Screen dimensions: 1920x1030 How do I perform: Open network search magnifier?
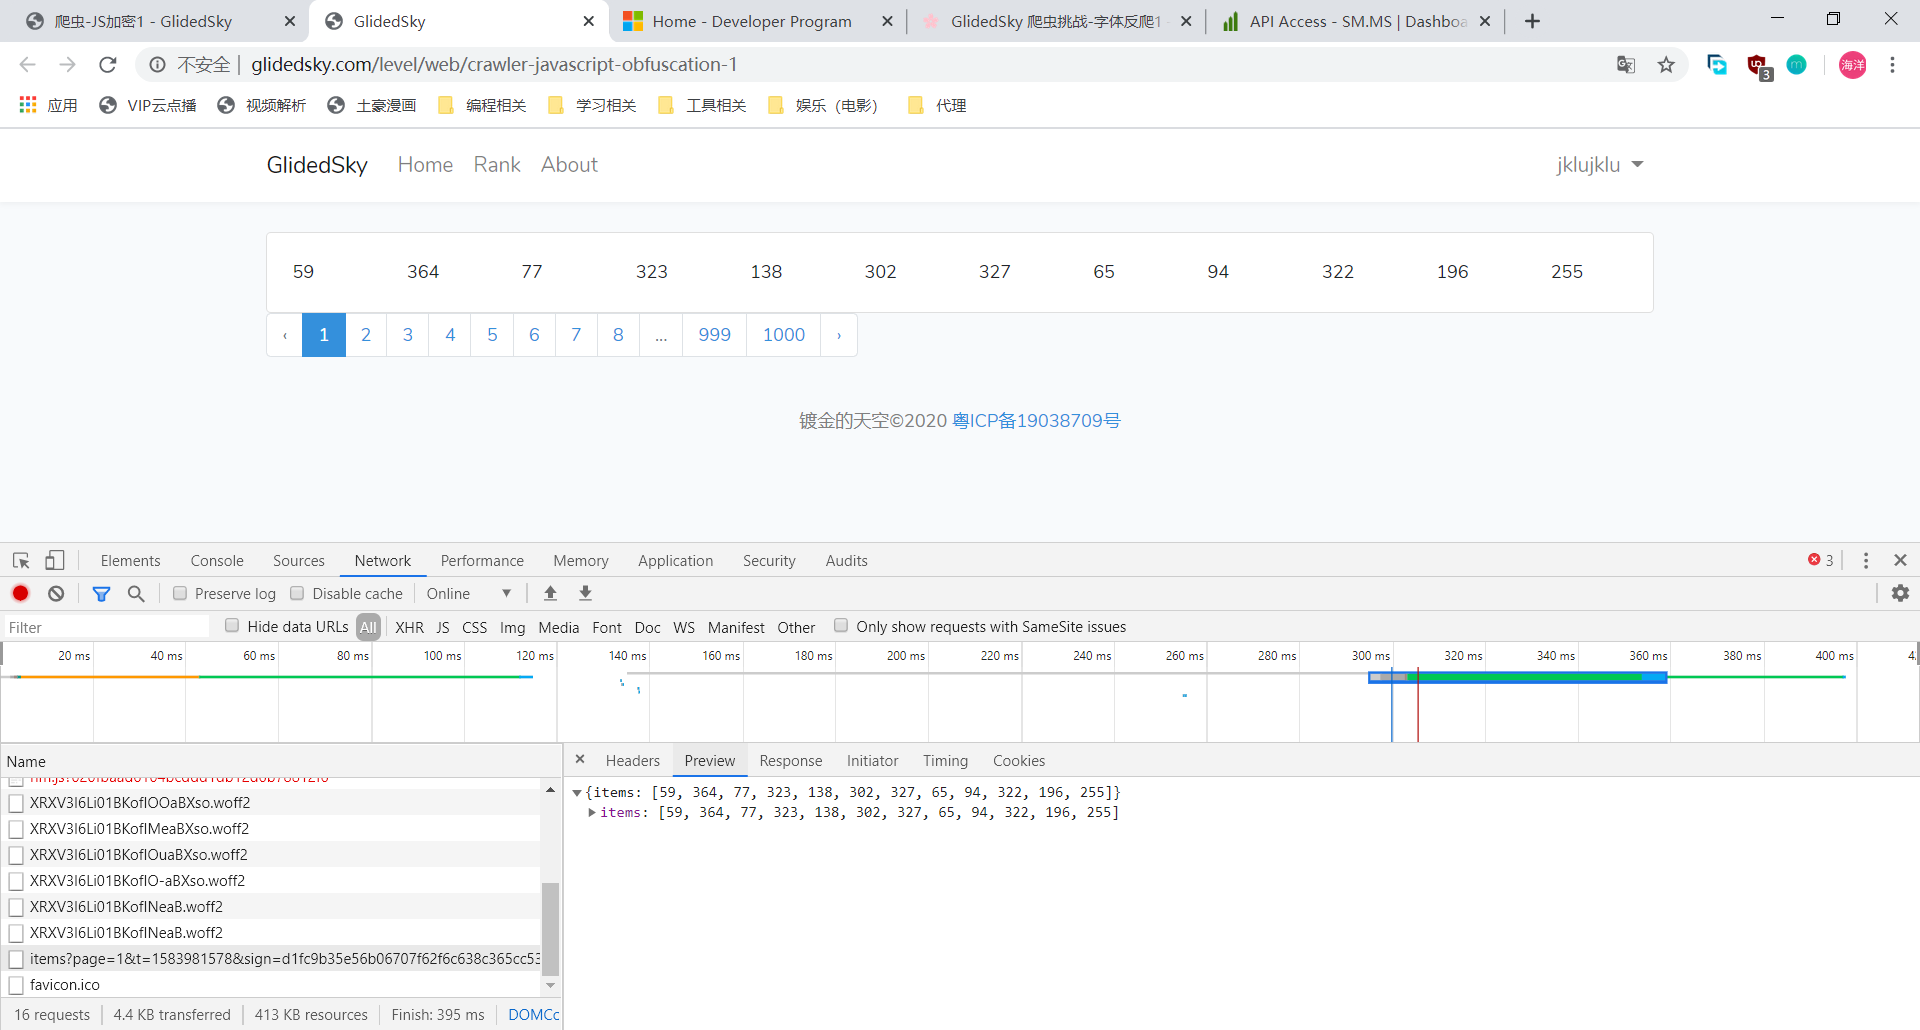[136, 594]
